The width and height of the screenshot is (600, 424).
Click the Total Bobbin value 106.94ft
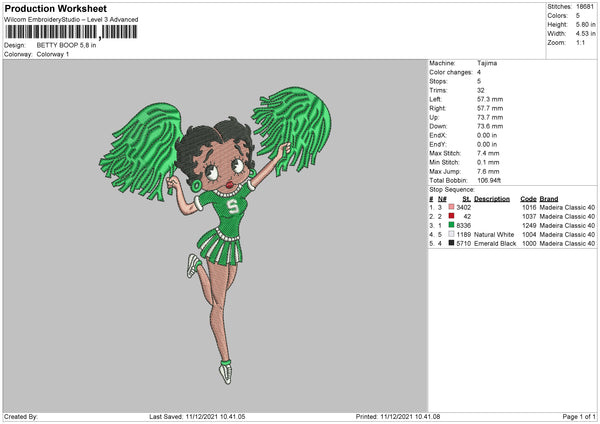click(489, 181)
